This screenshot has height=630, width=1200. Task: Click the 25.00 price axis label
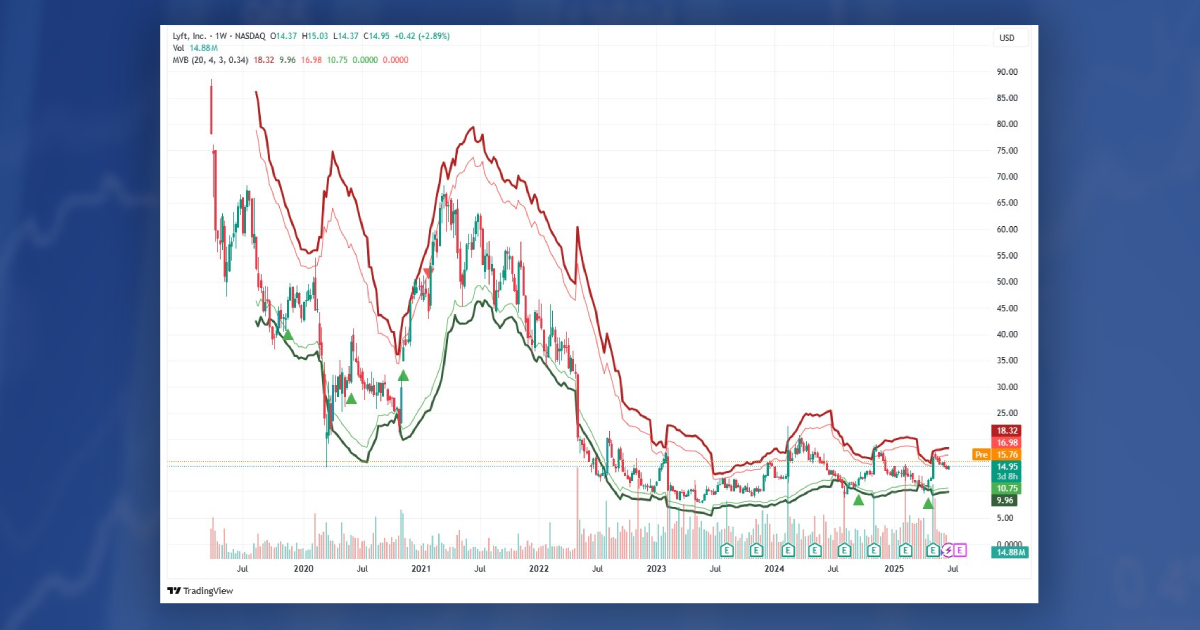point(1007,413)
